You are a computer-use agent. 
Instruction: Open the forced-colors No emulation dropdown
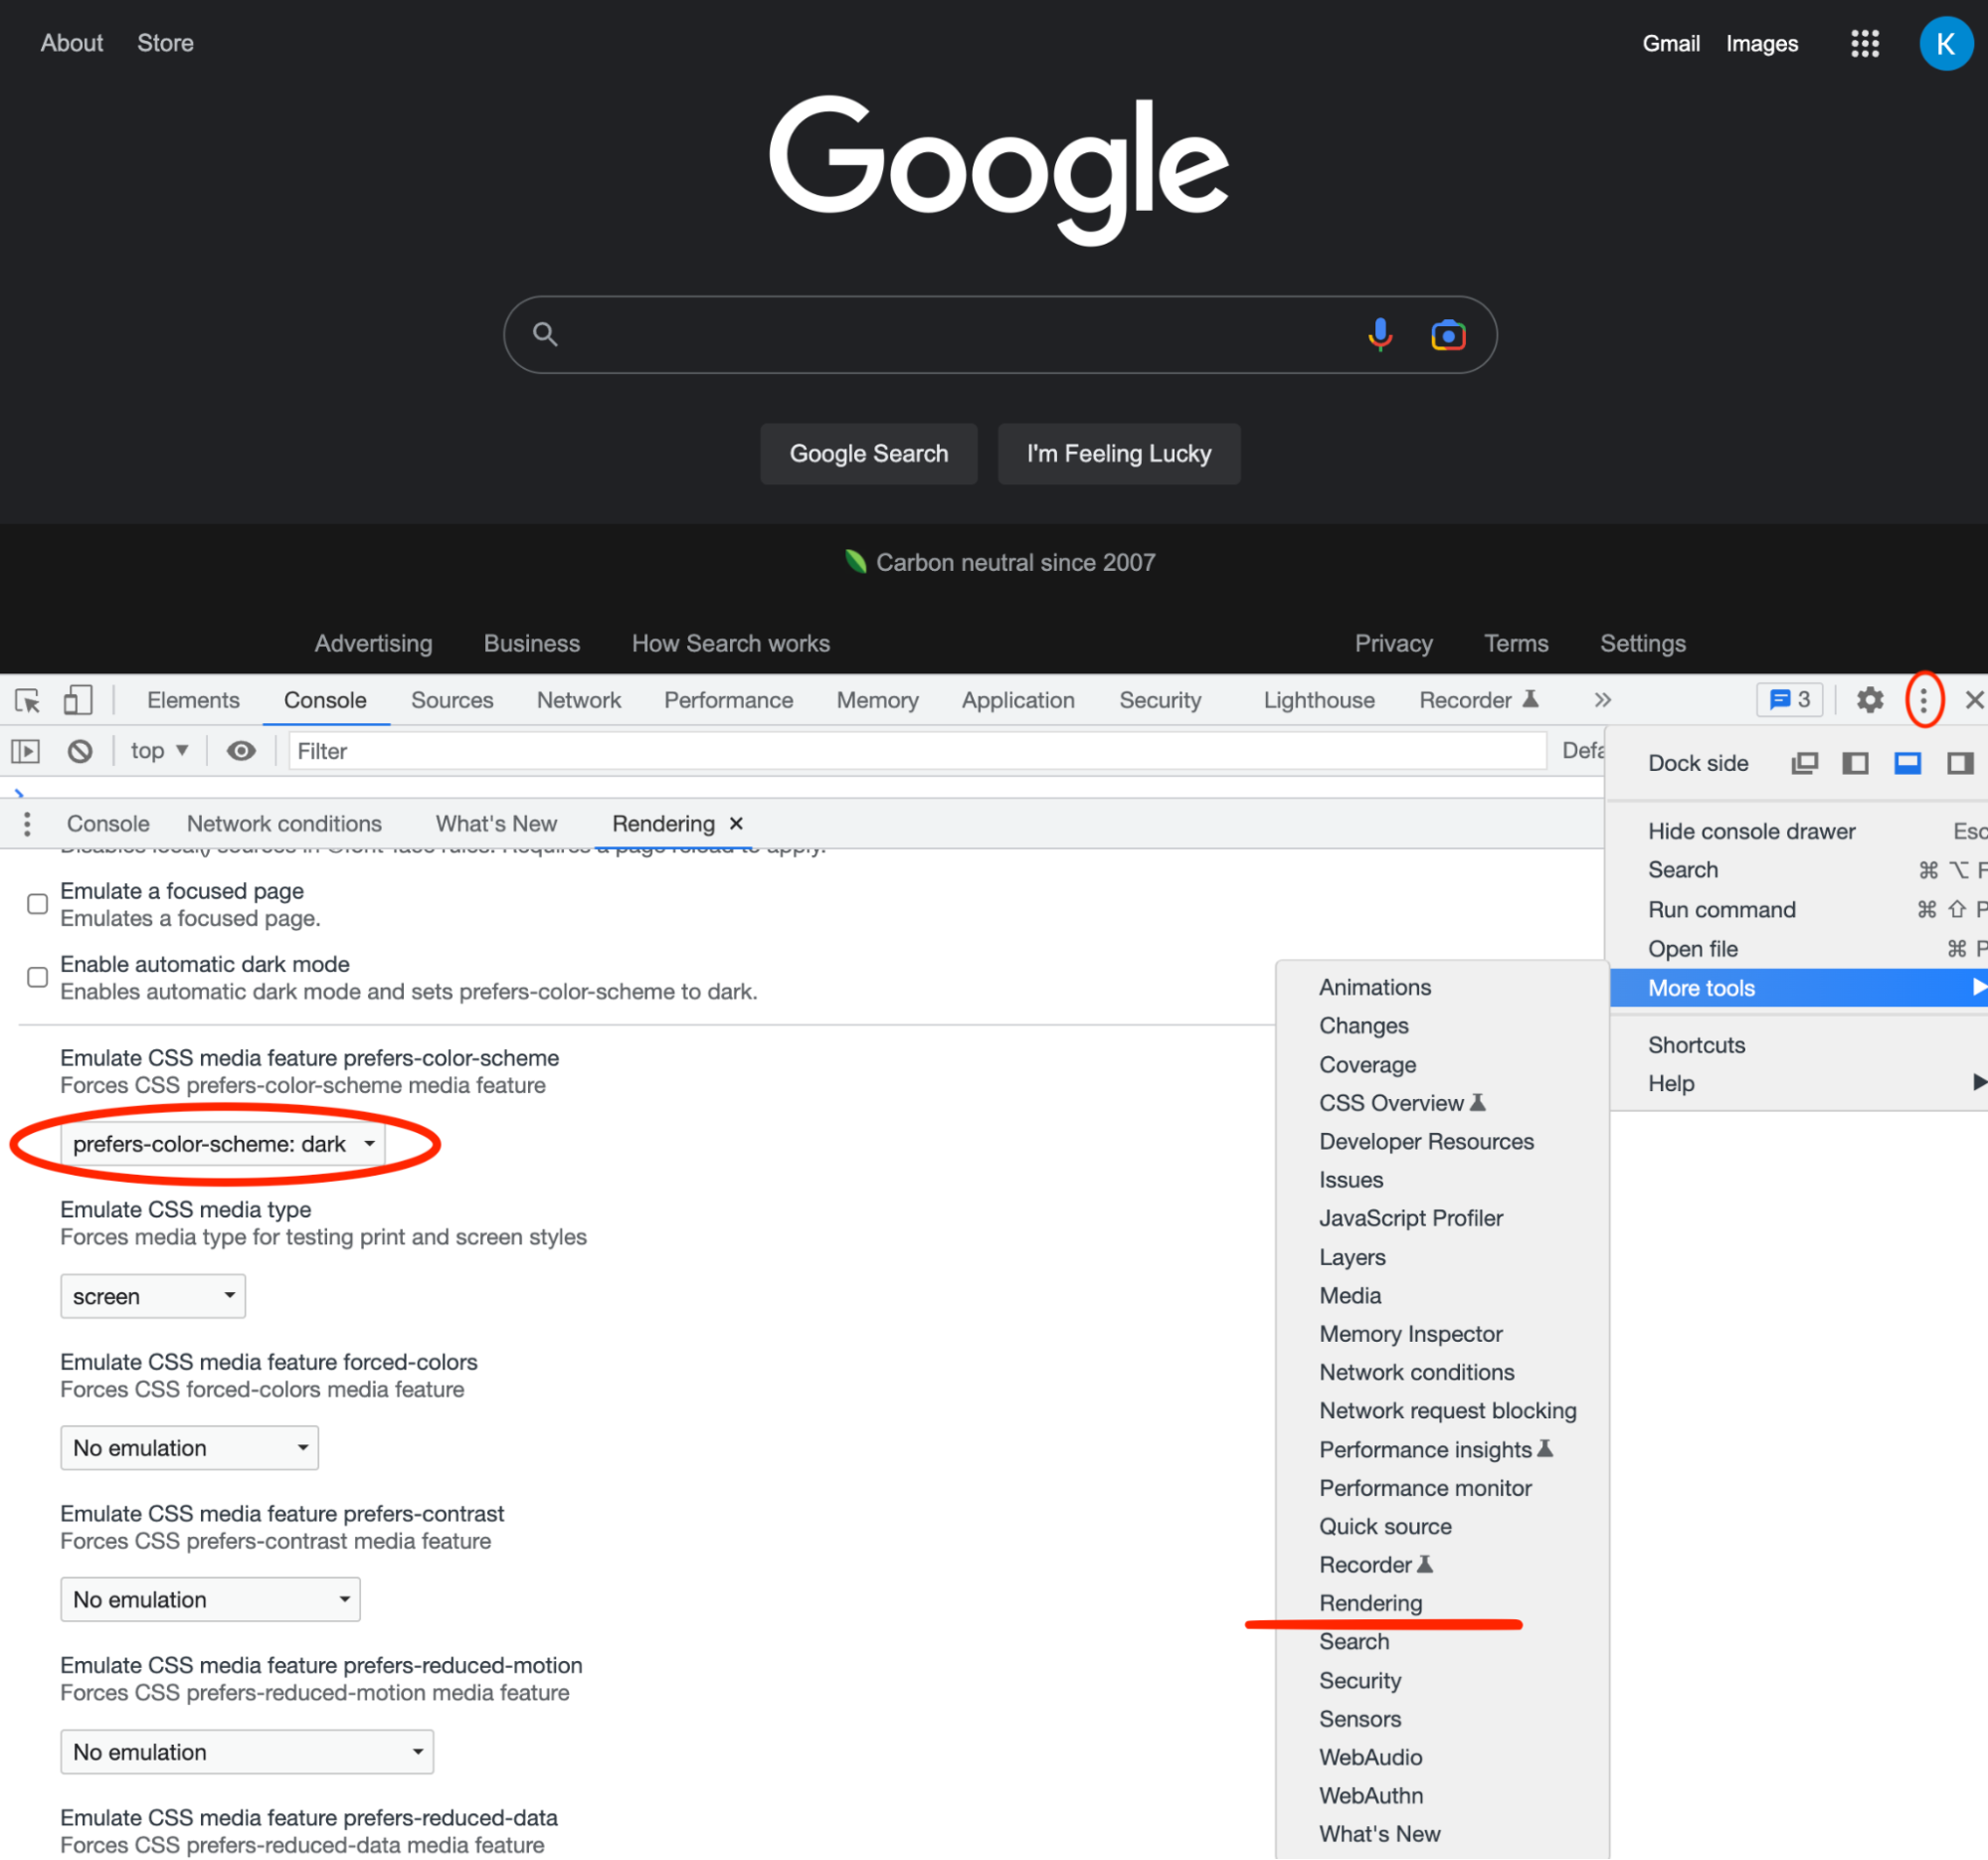coord(189,1447)
